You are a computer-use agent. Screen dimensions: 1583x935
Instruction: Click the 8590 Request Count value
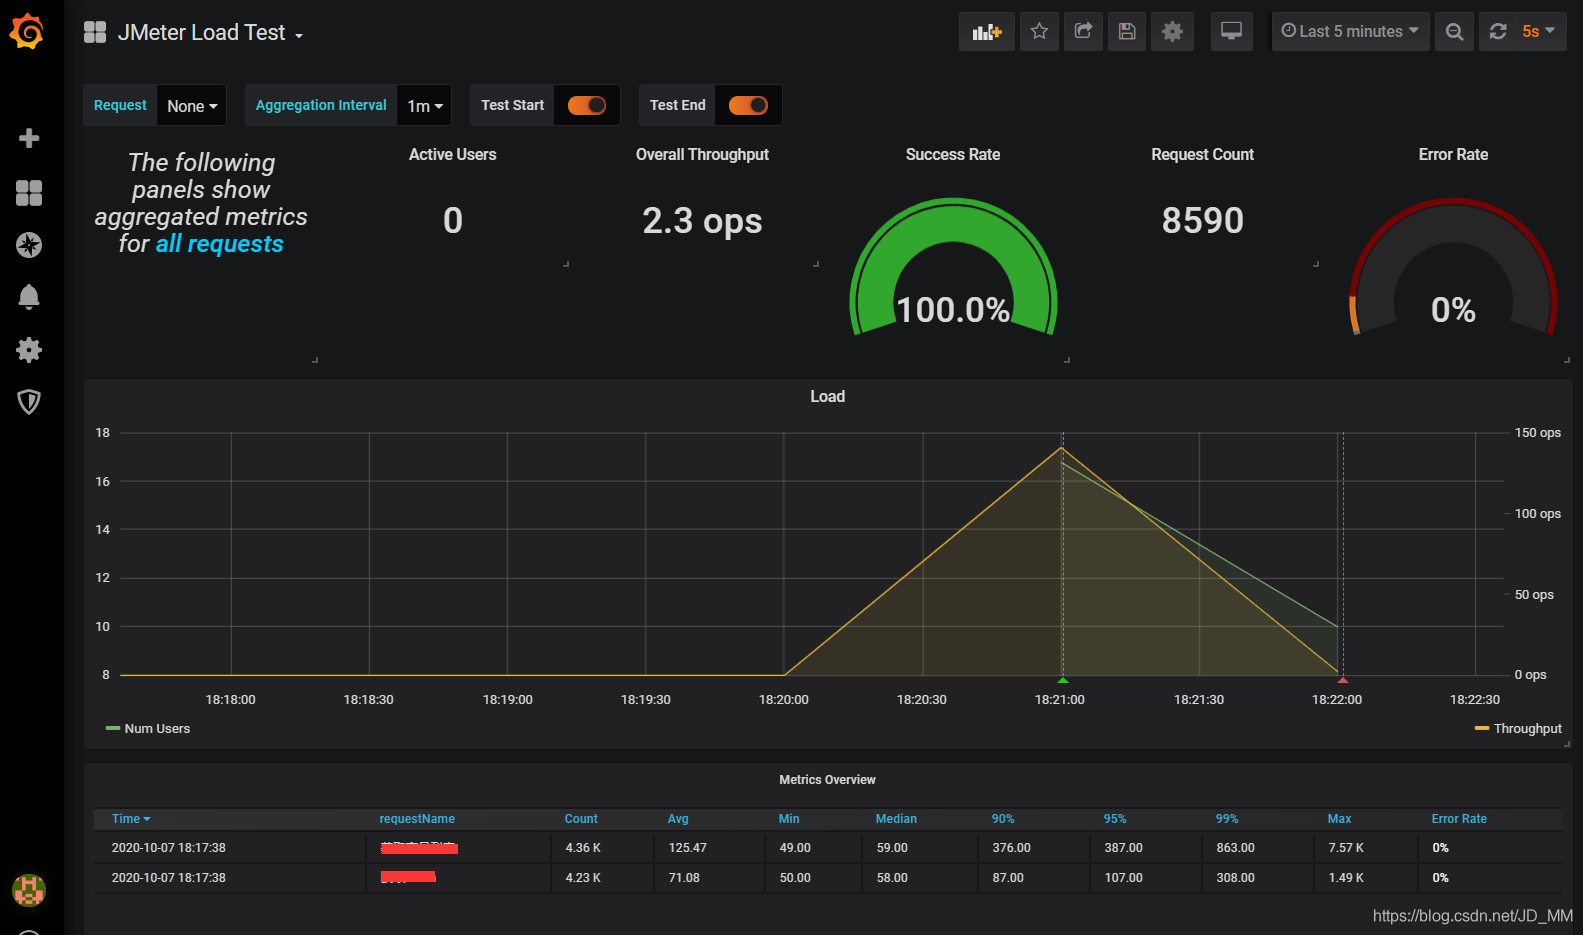pyautogui.click(x=1202, y=221)
